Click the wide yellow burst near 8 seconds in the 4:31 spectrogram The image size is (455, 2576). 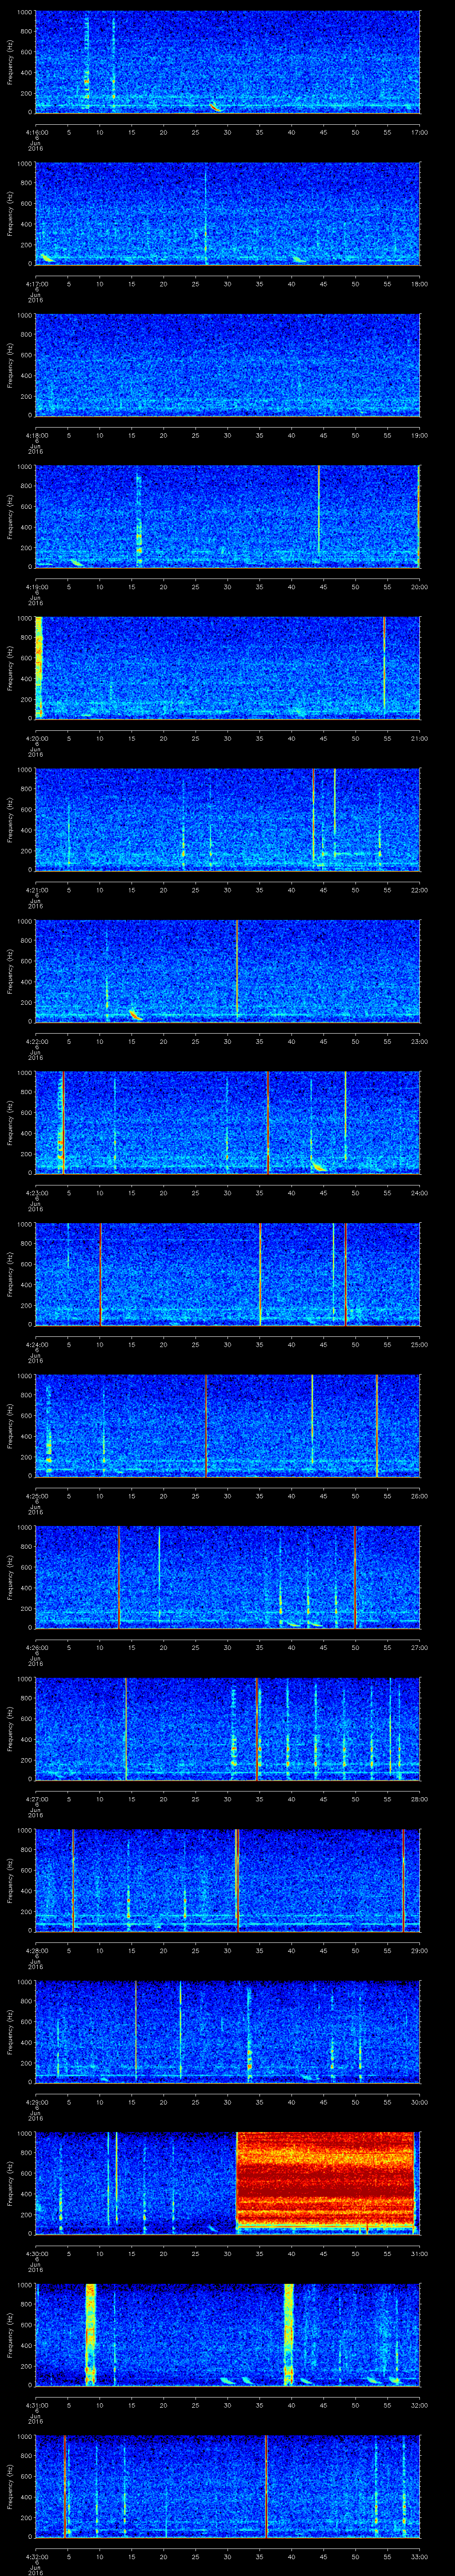coord(90,2334)
